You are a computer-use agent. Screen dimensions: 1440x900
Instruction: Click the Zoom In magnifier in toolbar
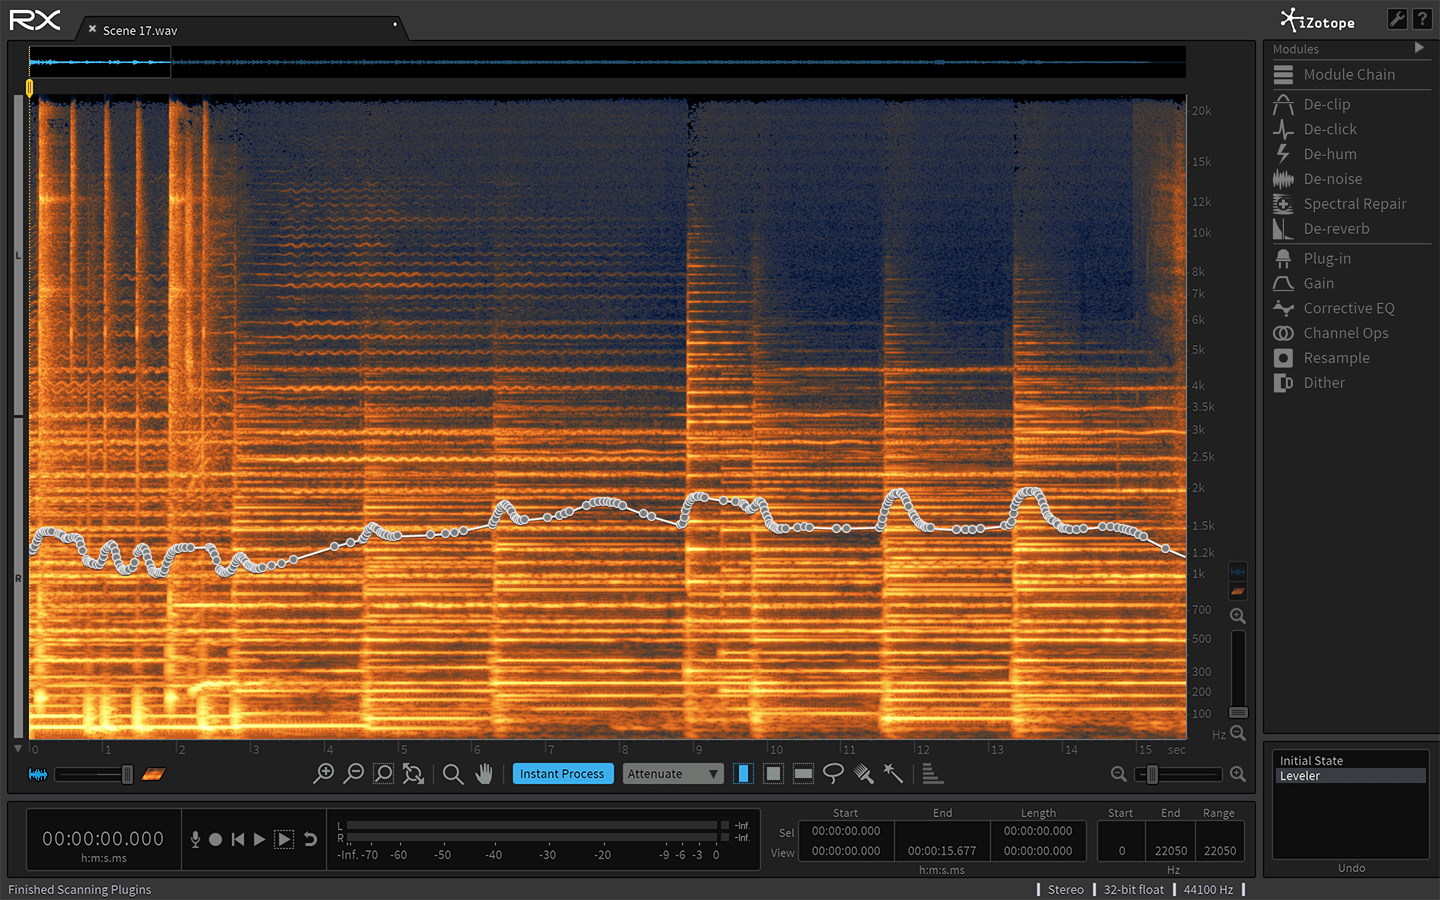point(324,774)
